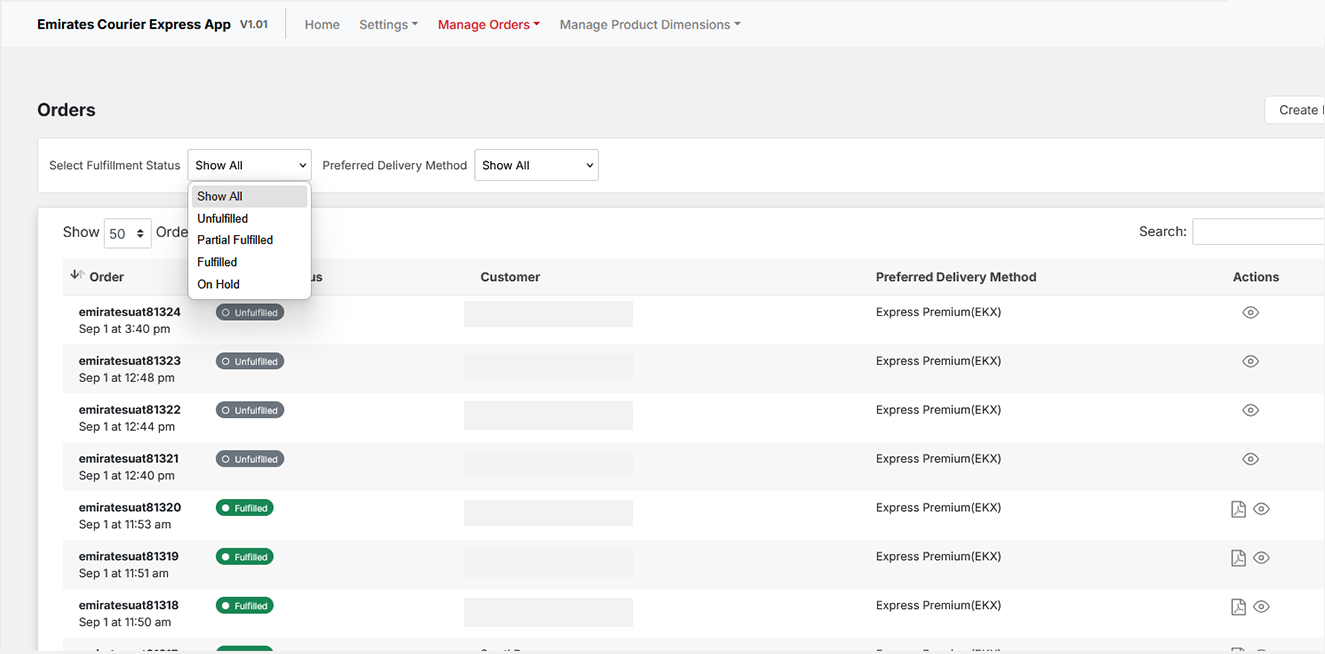View order emiratesuat81318 via eye icon
Screen dimensions: 1325x654
click(1261, 607)
